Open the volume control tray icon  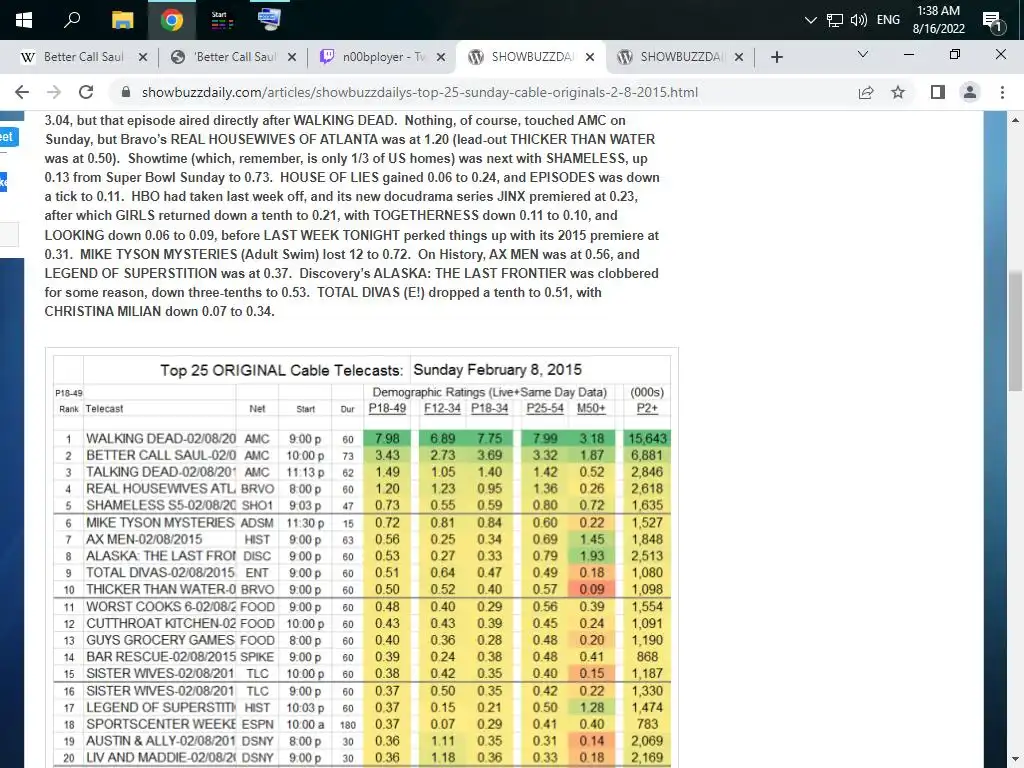(x=859, y=20)
